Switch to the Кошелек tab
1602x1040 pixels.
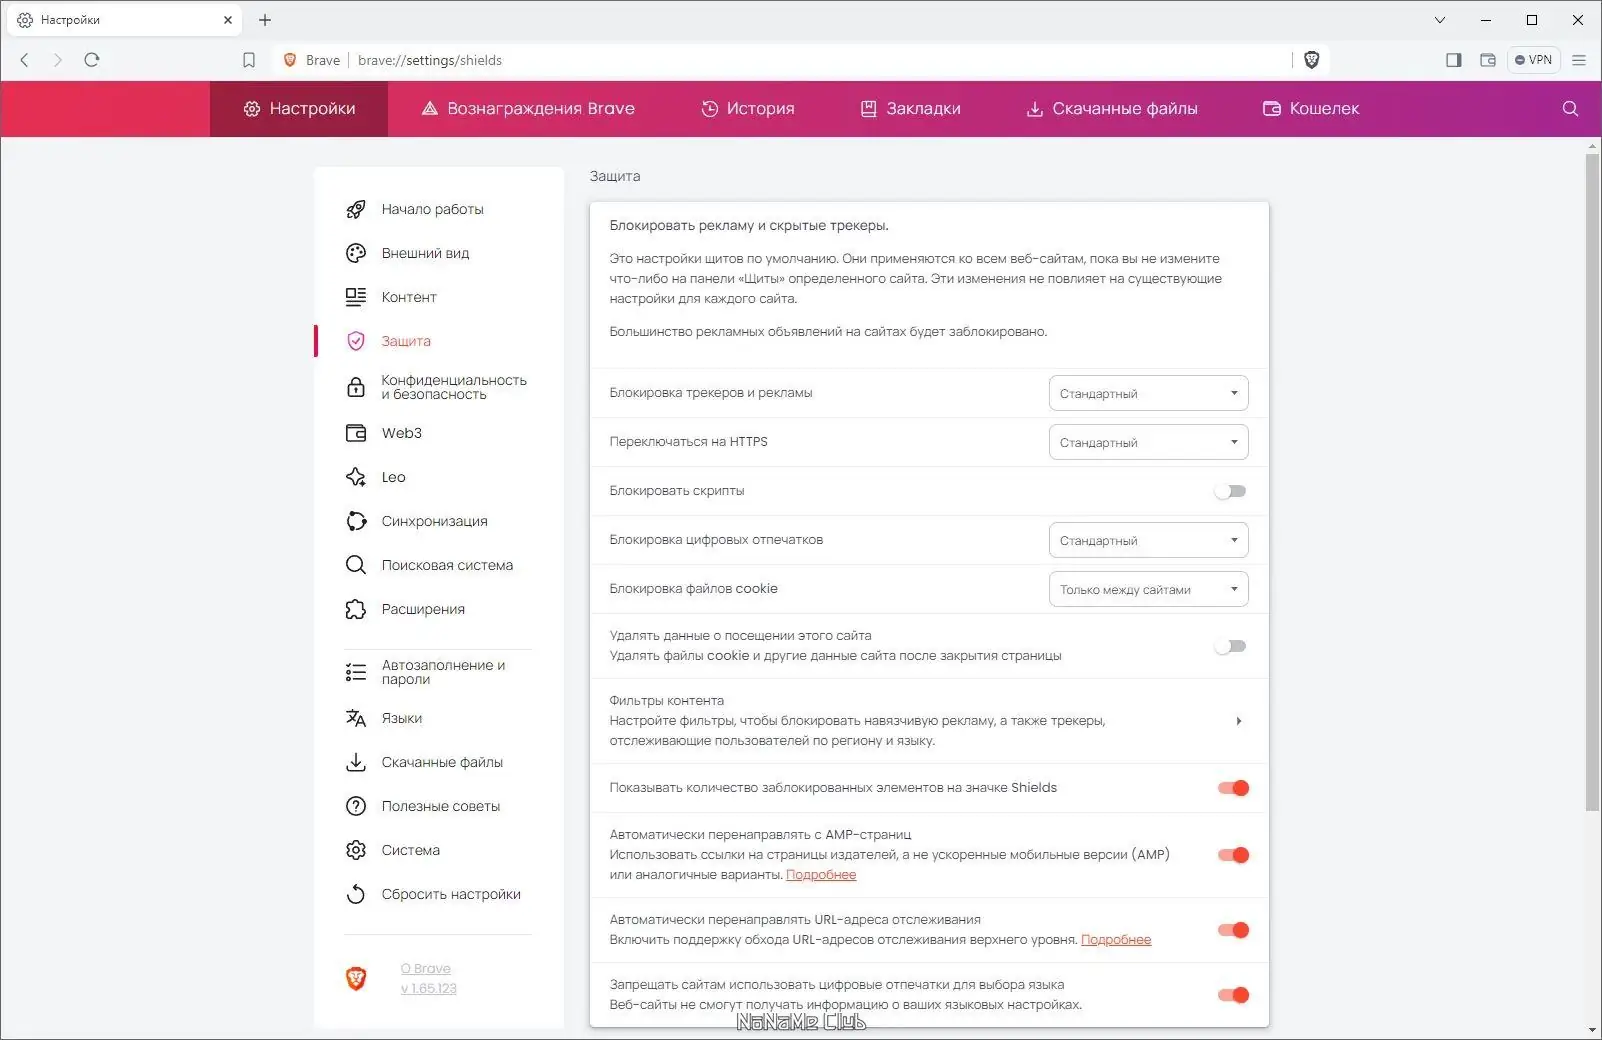[1311, 109]
